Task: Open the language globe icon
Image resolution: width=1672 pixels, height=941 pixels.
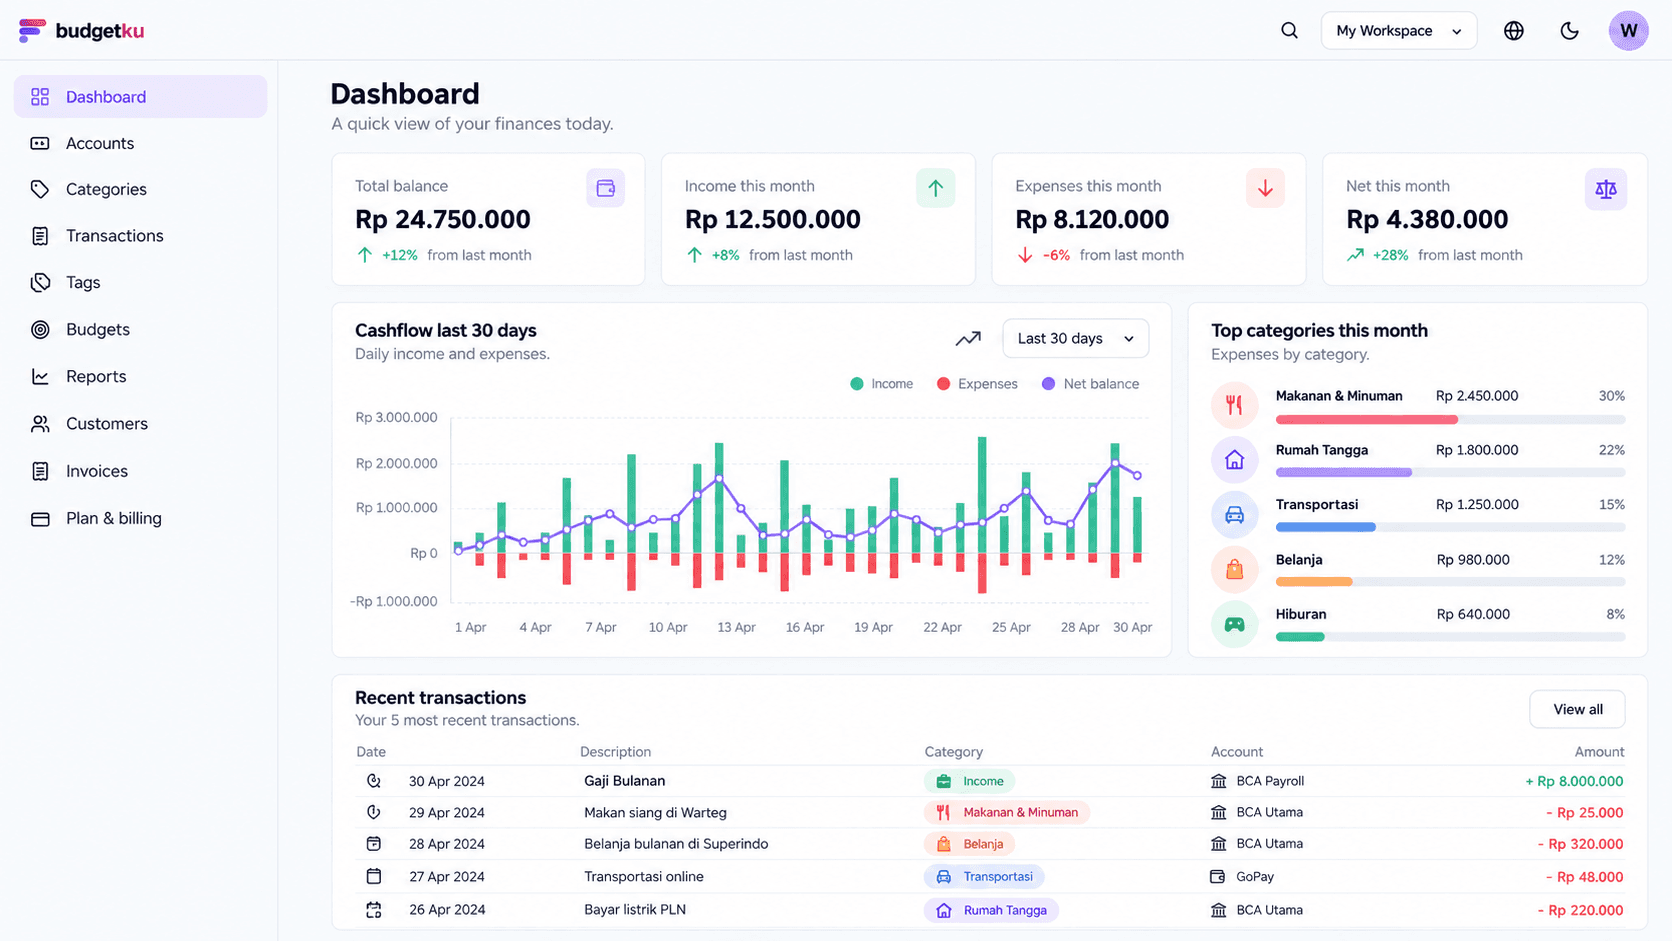Action: coord(1513,31)
